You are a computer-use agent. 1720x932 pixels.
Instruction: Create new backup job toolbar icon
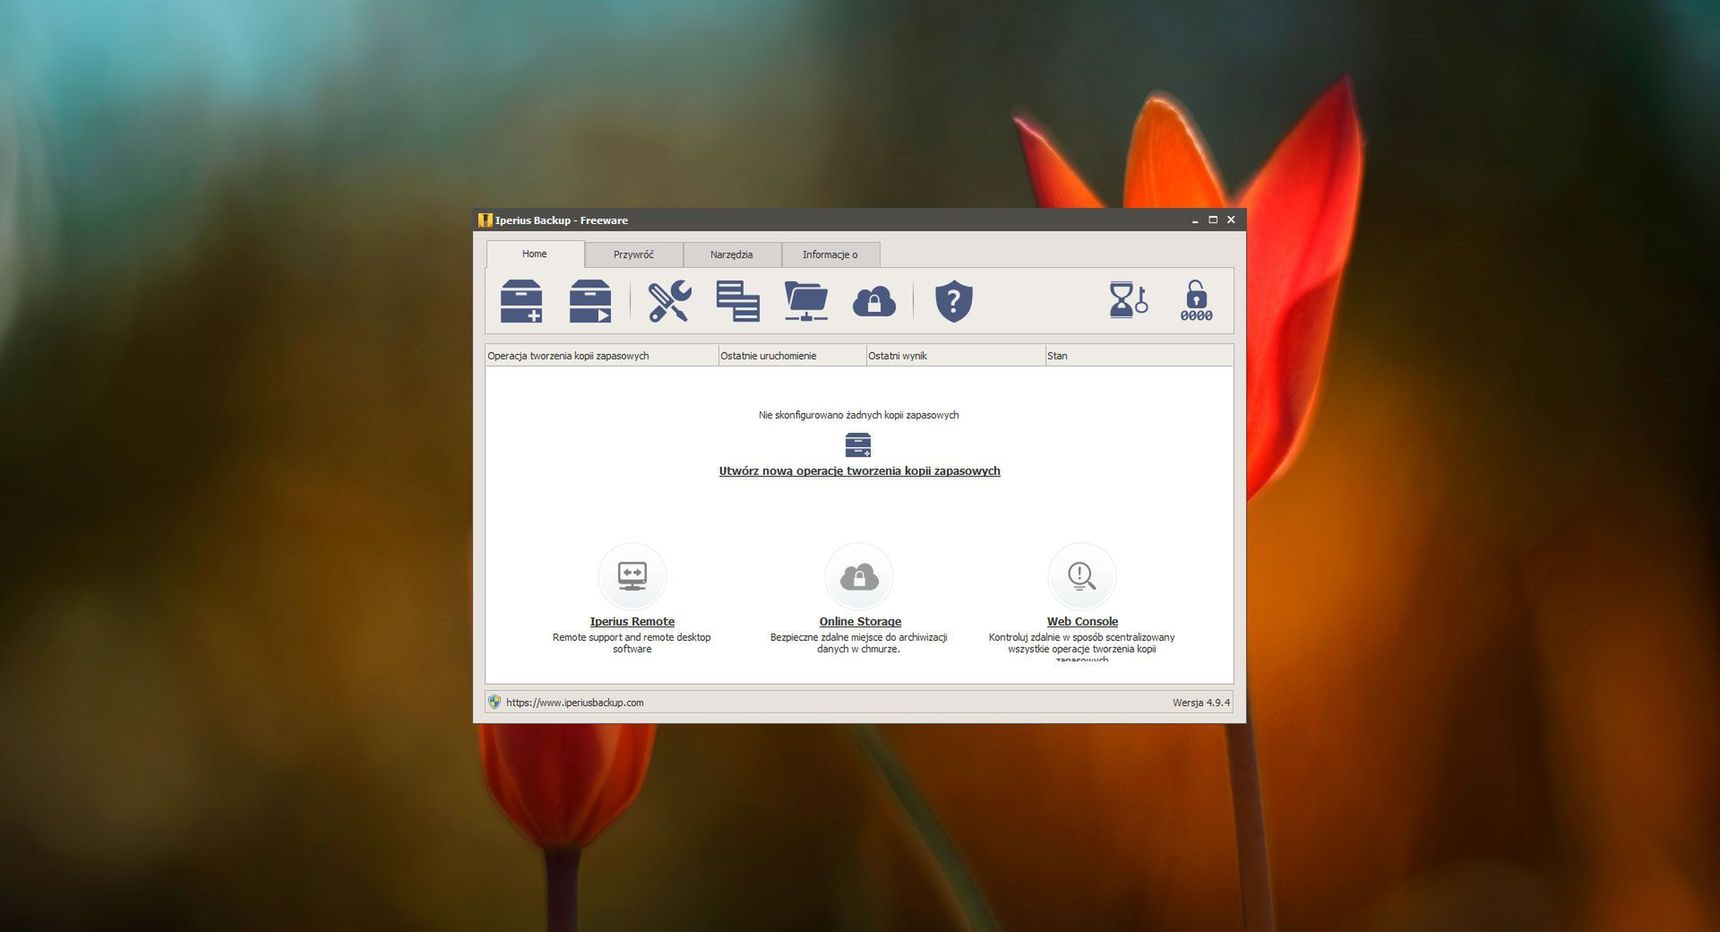point(521,301)
